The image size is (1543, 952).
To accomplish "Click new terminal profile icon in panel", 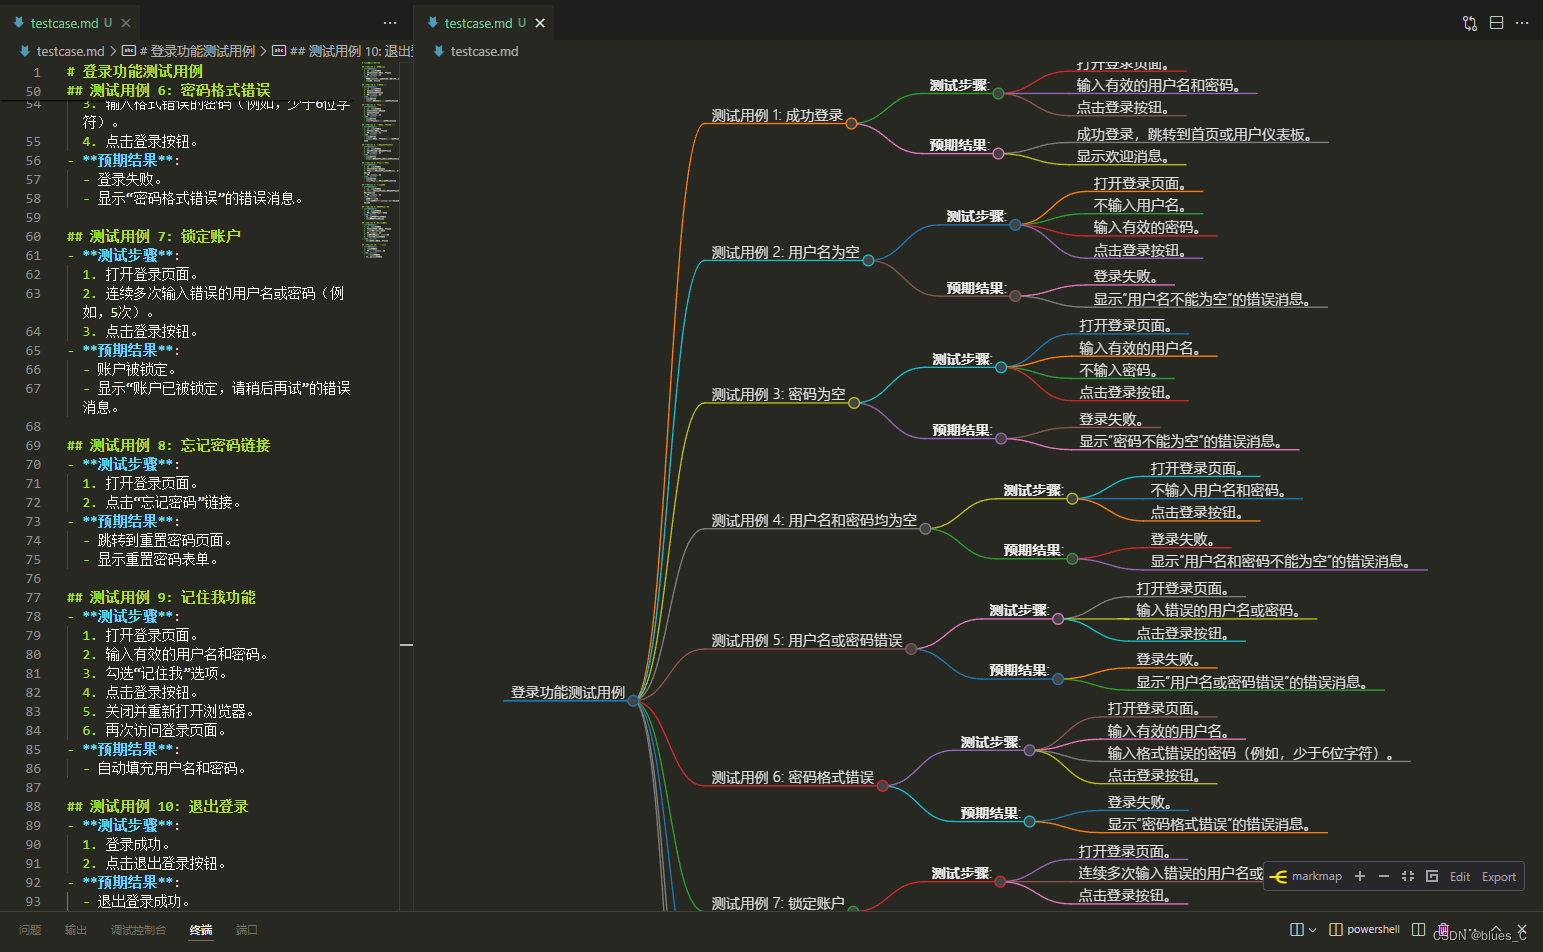I will click(1297, 929).
